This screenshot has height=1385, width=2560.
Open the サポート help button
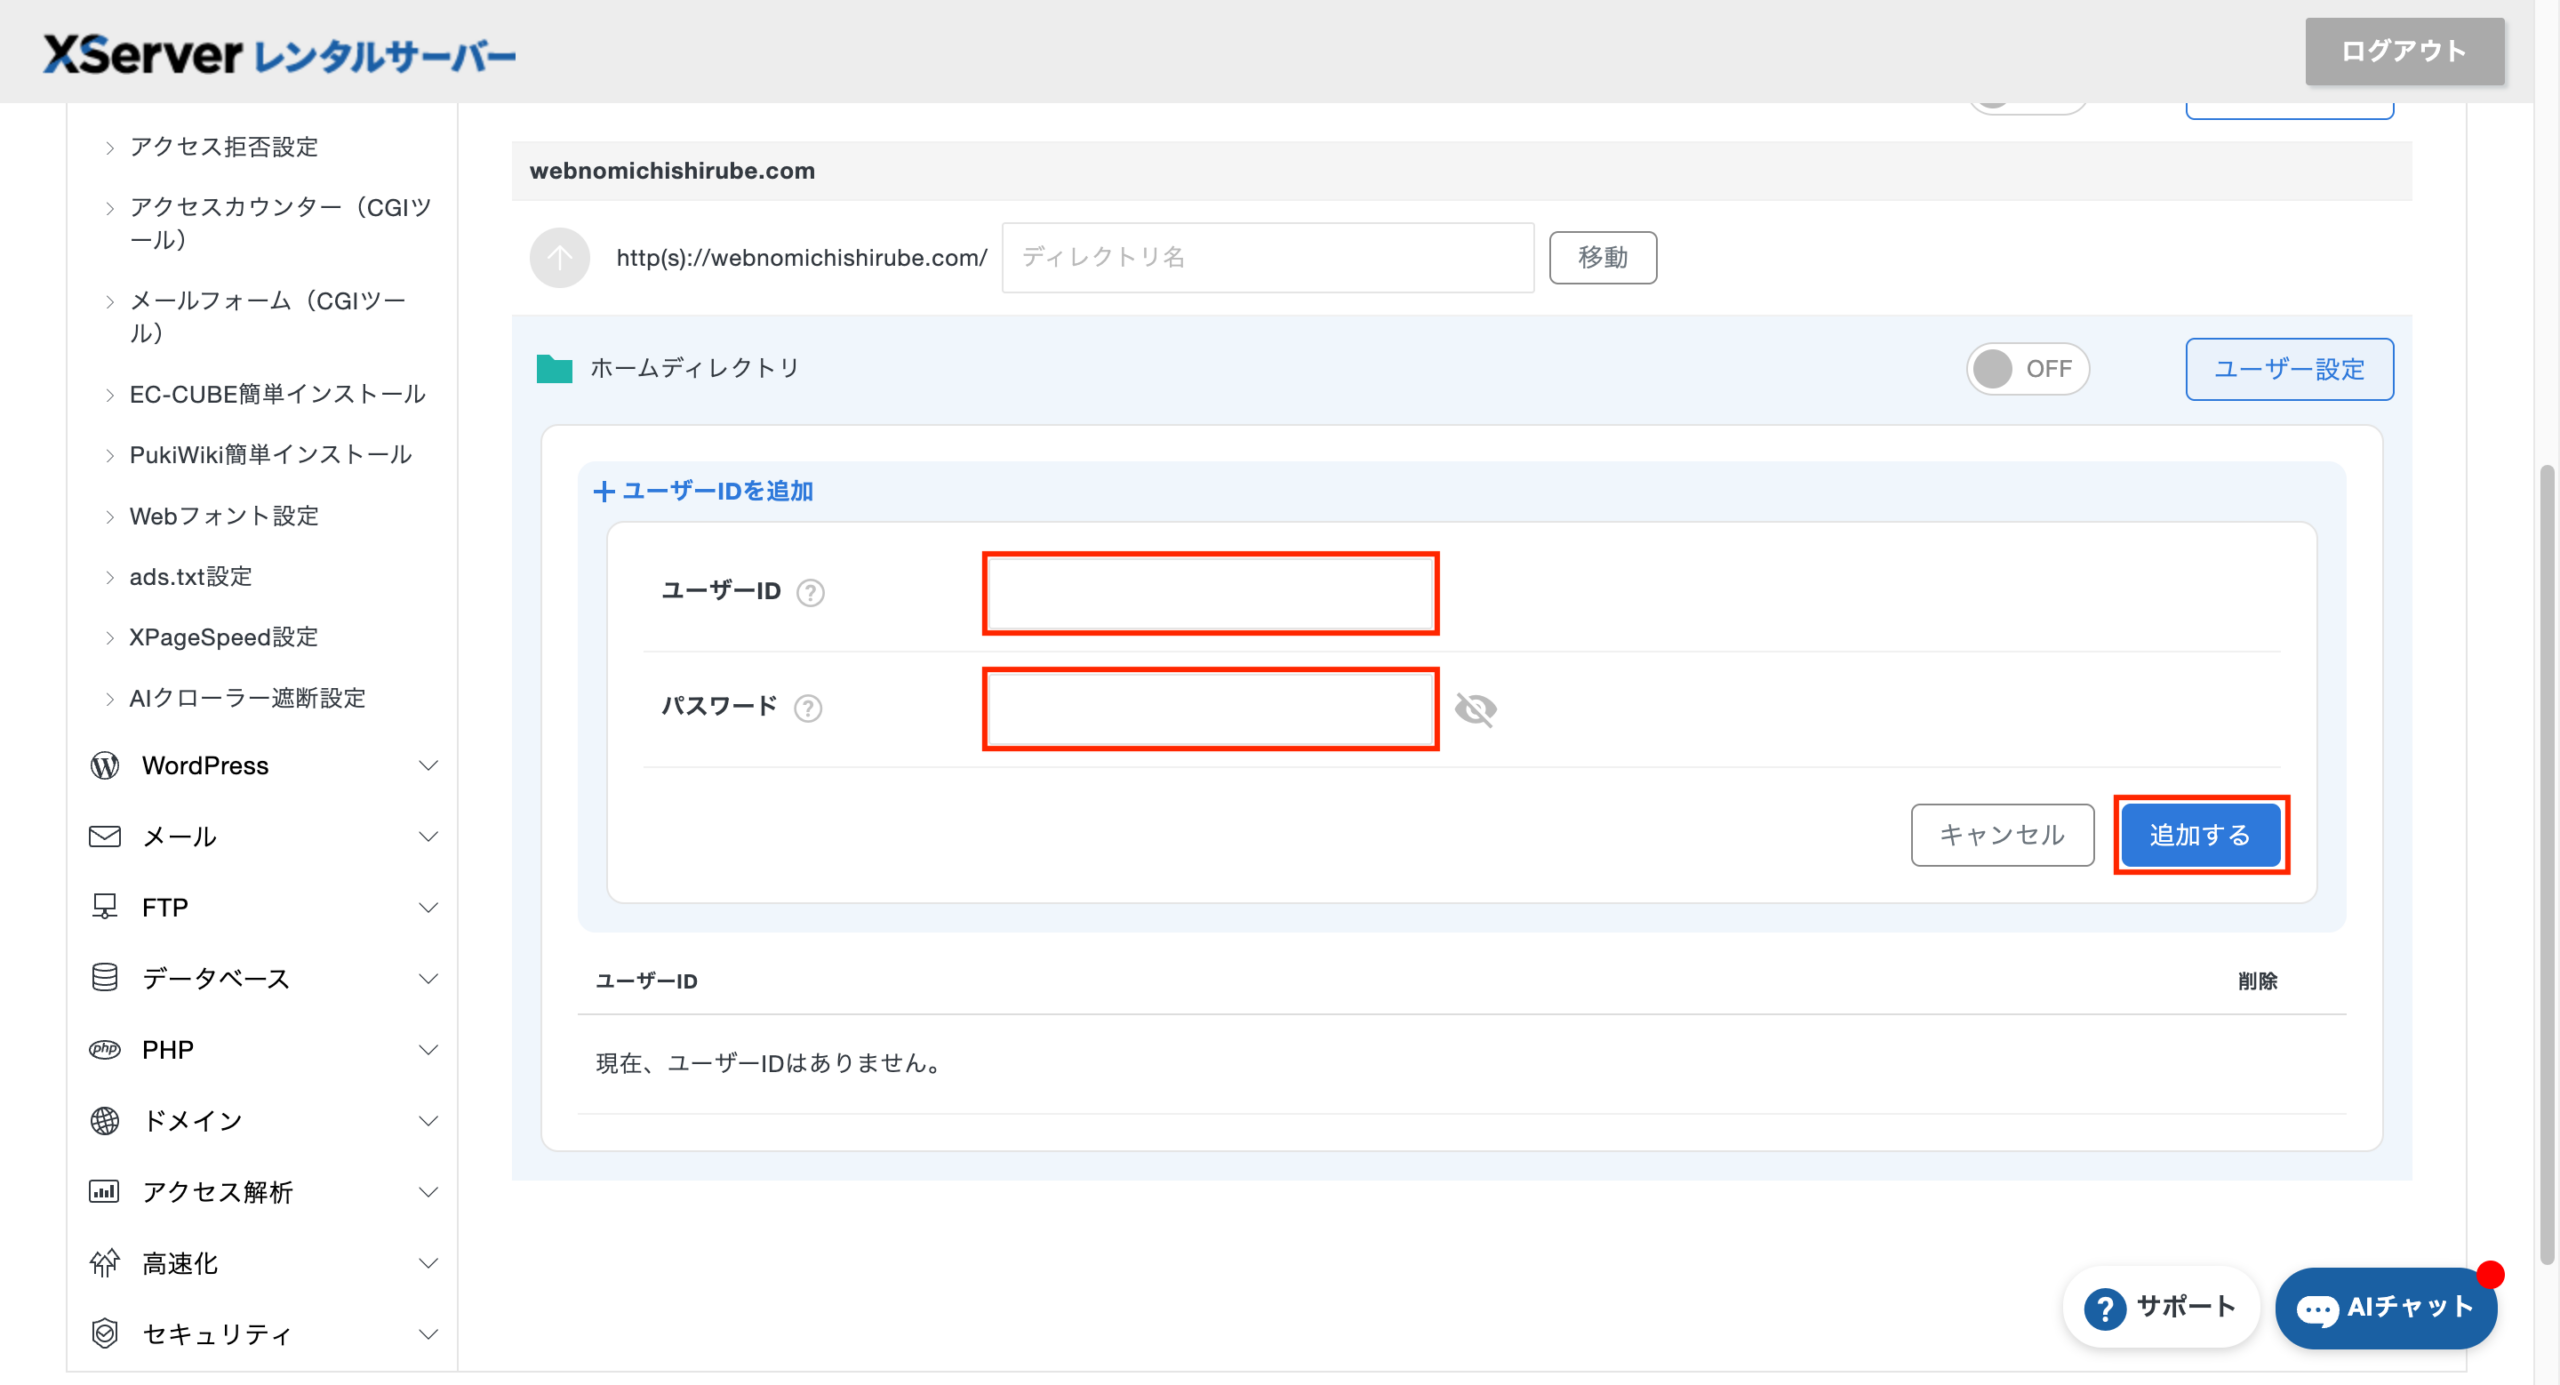tap(2160, 1307)
